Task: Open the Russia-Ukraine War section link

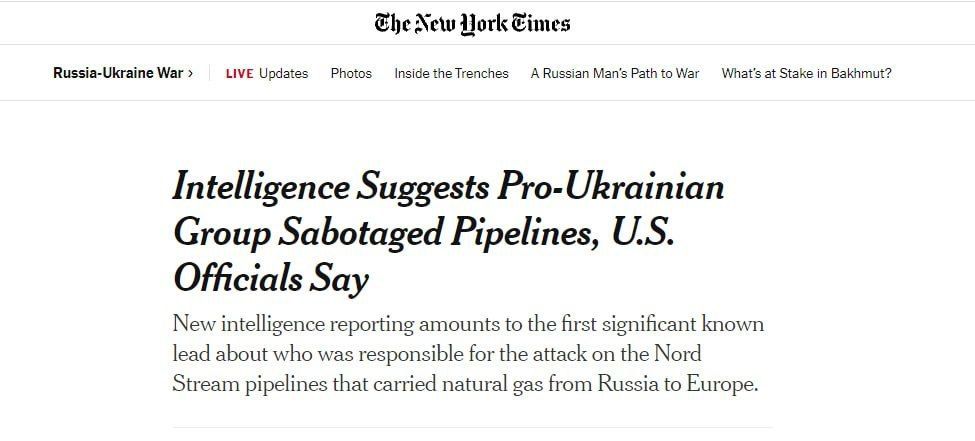Action: pos(118,73)
